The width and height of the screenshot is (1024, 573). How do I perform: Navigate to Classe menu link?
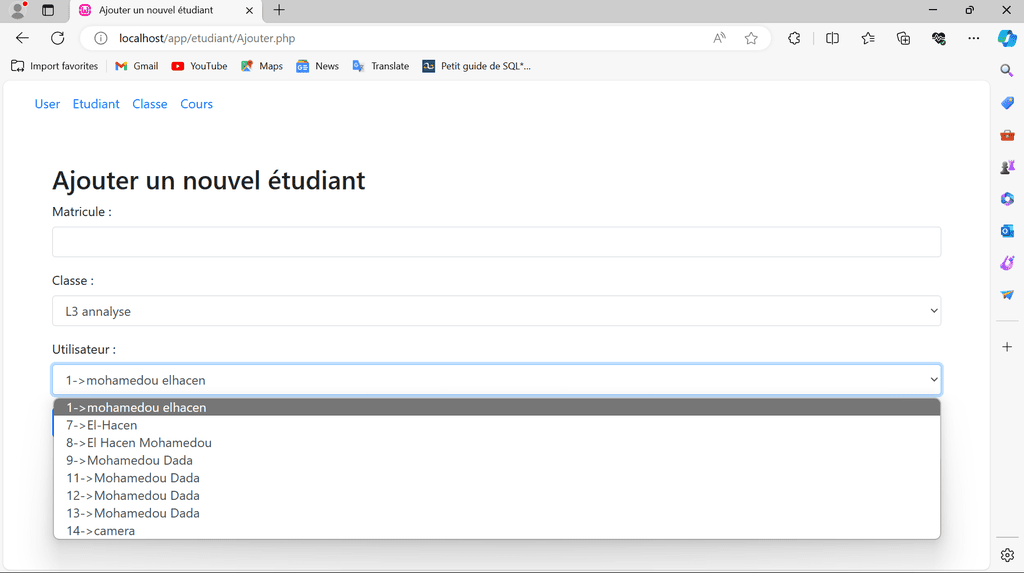point(150,104)
